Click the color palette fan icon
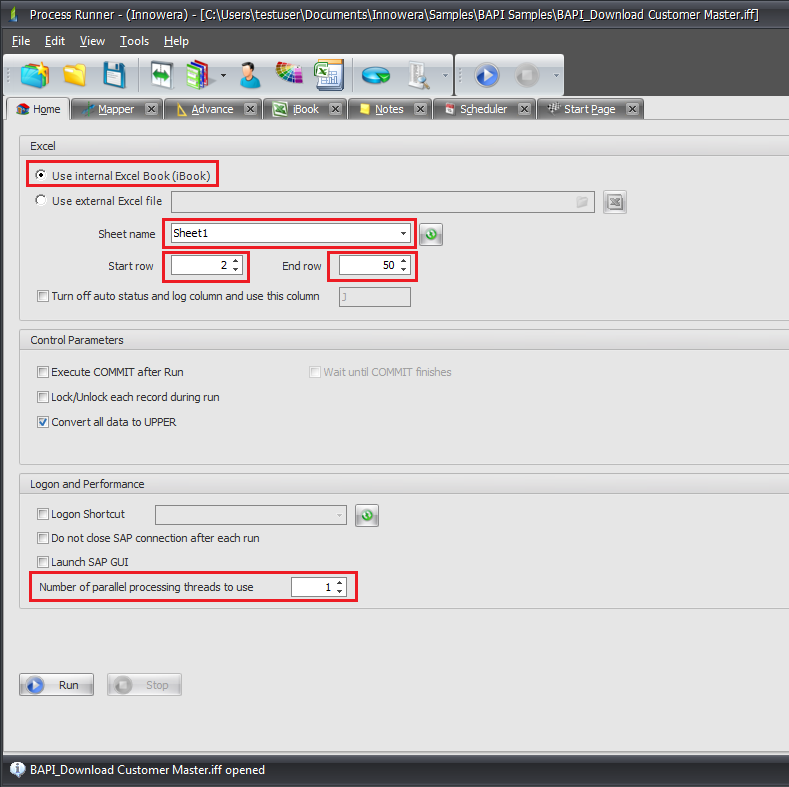Image resolution: width=789 pixels, height=787 pixels. [288, 75]
